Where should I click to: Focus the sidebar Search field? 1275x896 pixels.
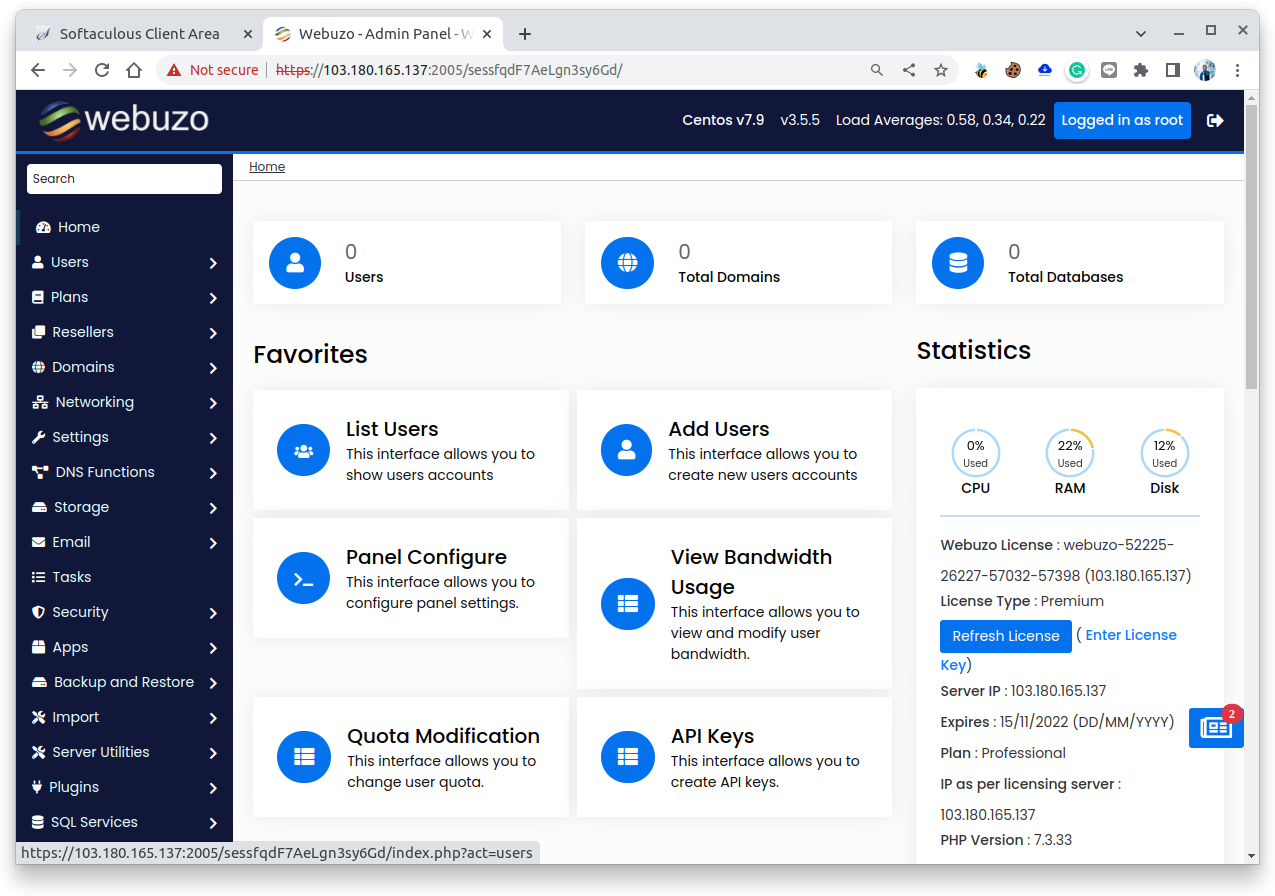point(124,179)
